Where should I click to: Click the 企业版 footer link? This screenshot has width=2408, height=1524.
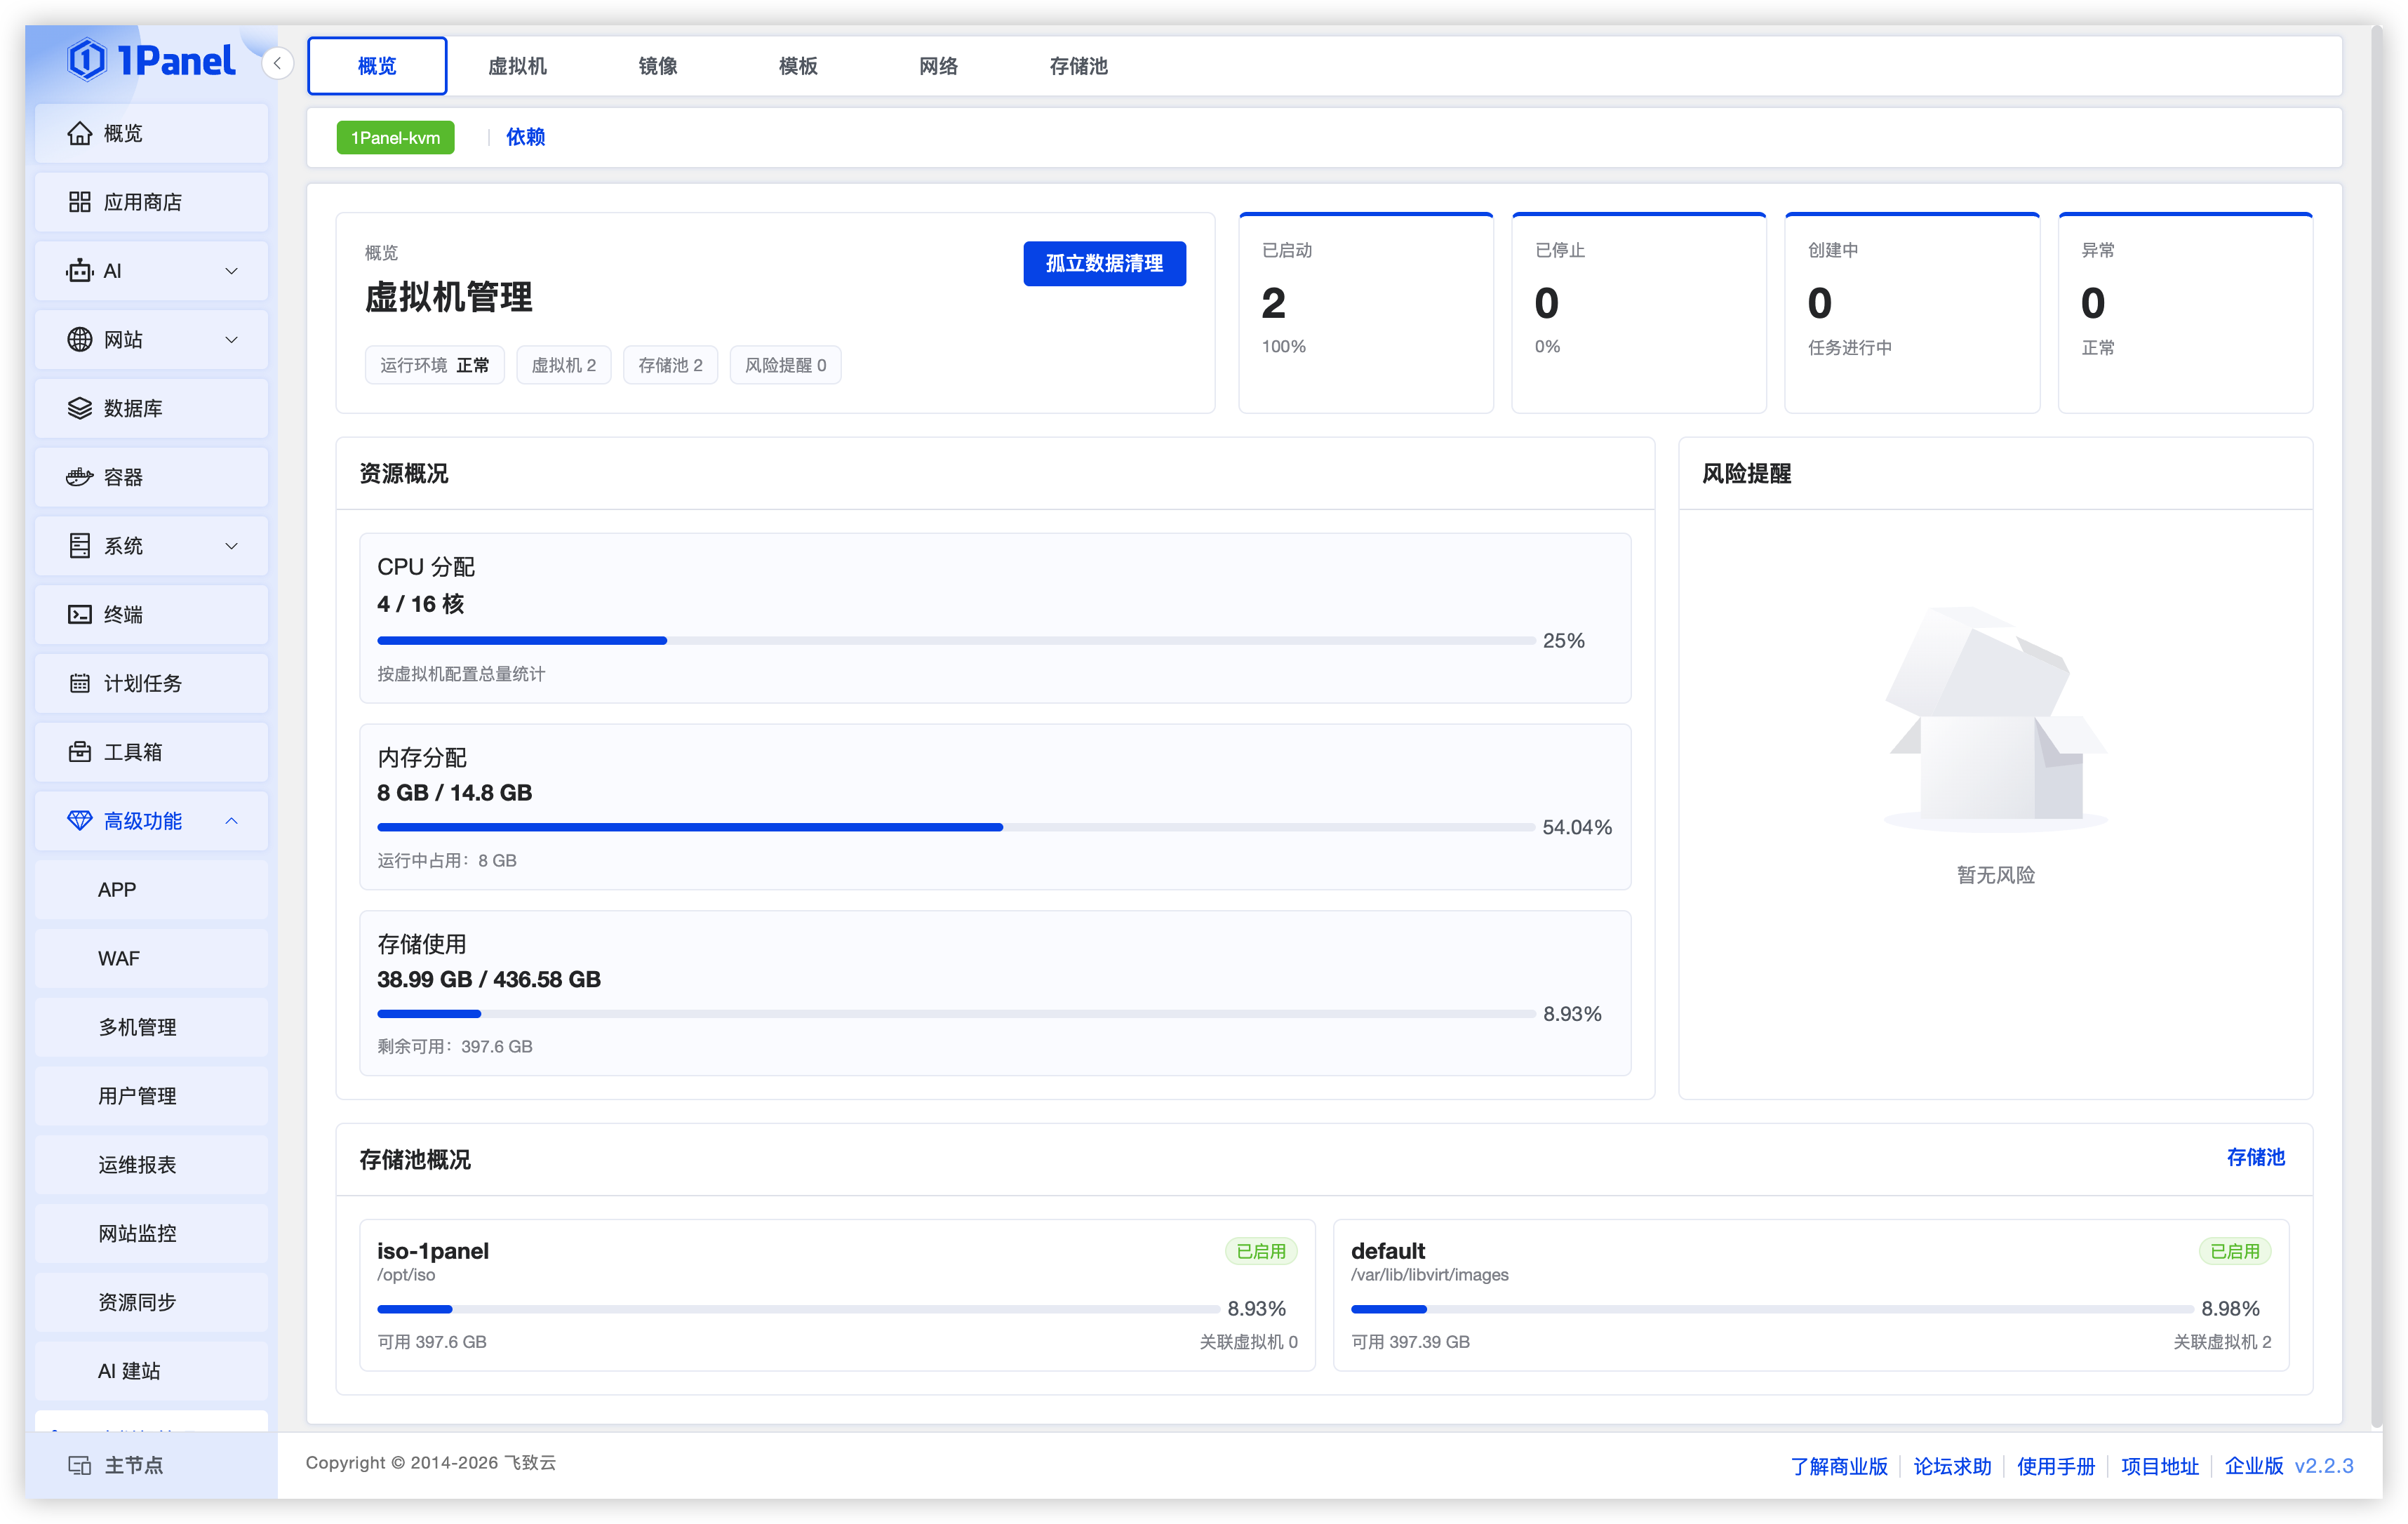pyautogui.click(x=2253, y=1466)
